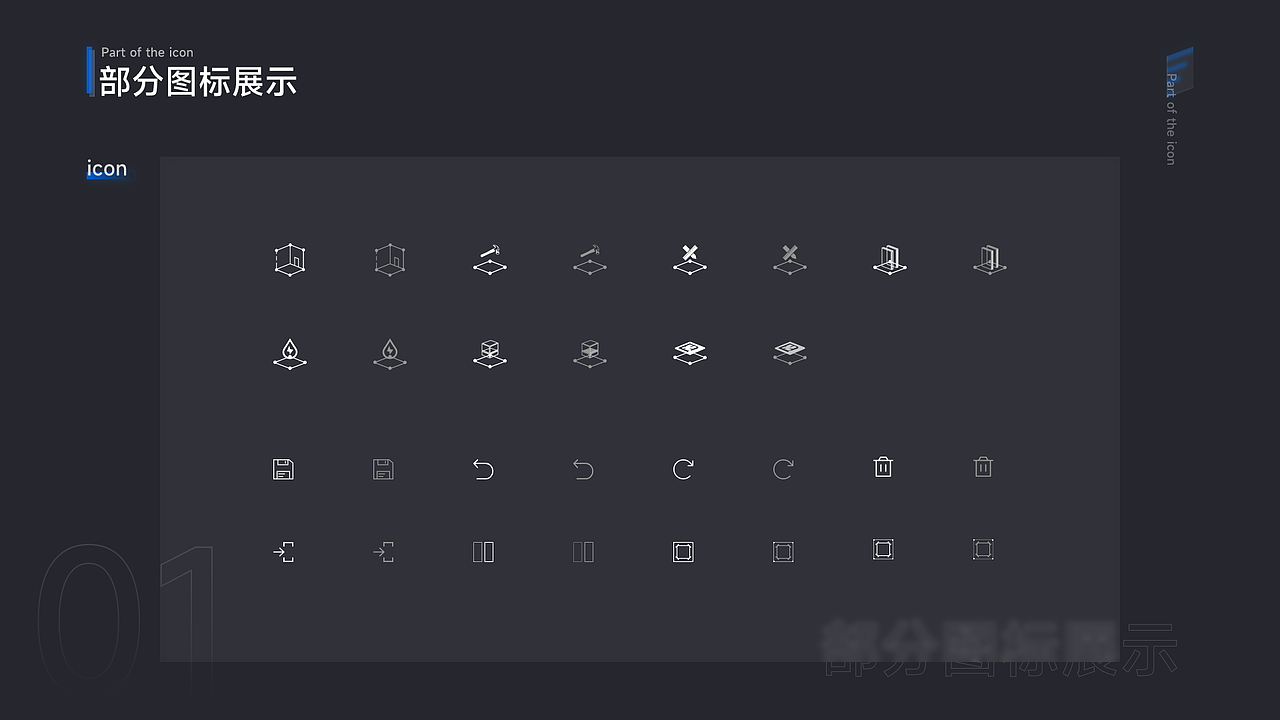Select the bright upright door panels icon

[889, 259]
